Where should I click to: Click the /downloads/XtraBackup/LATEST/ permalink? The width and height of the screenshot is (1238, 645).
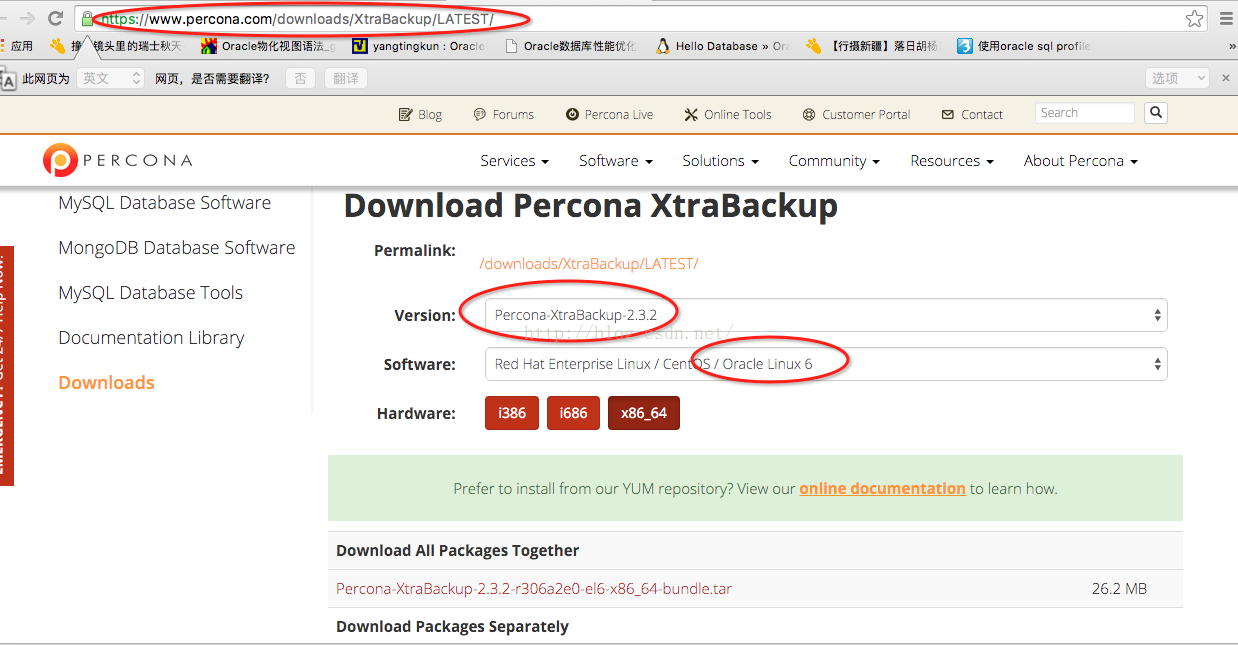pos(589,264)
